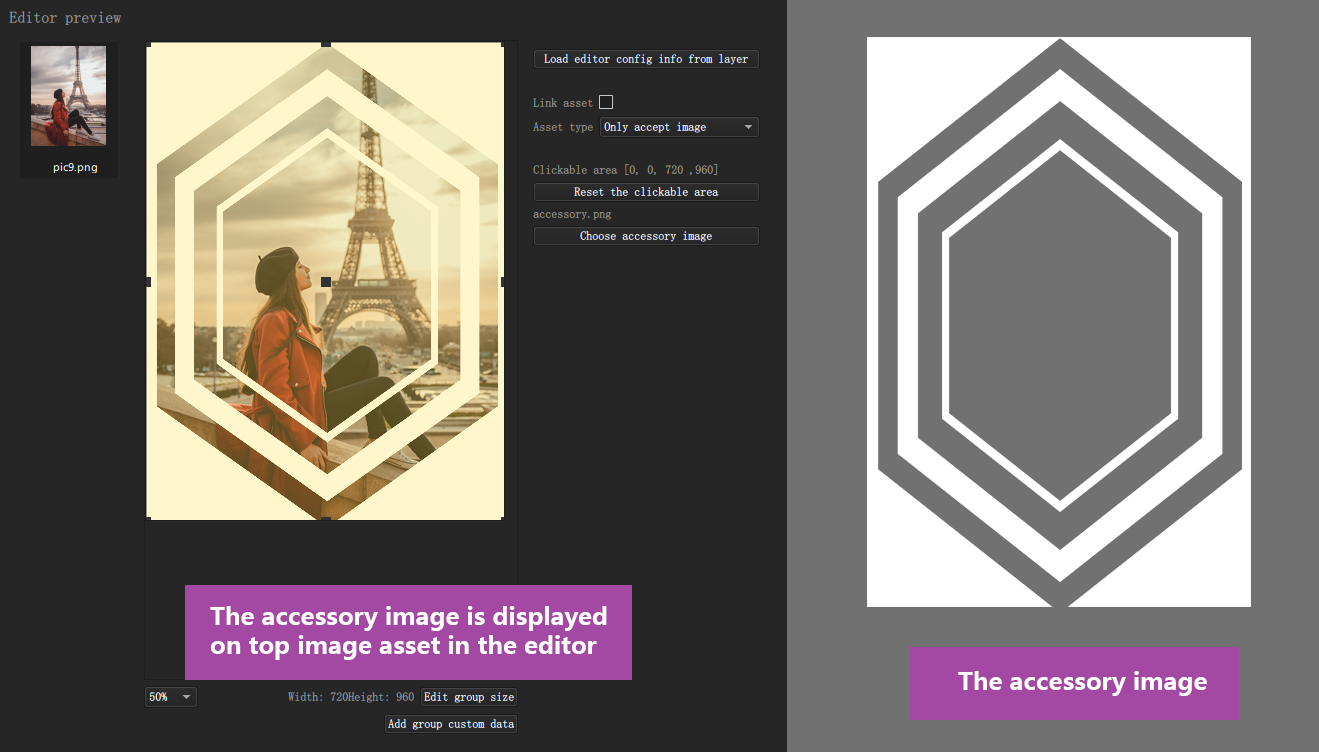This screenshot has height=752, width=1319.
Task: Click the bottom-right corner handle of canvas
Action: pyautogui.click(x=502, y=518)
